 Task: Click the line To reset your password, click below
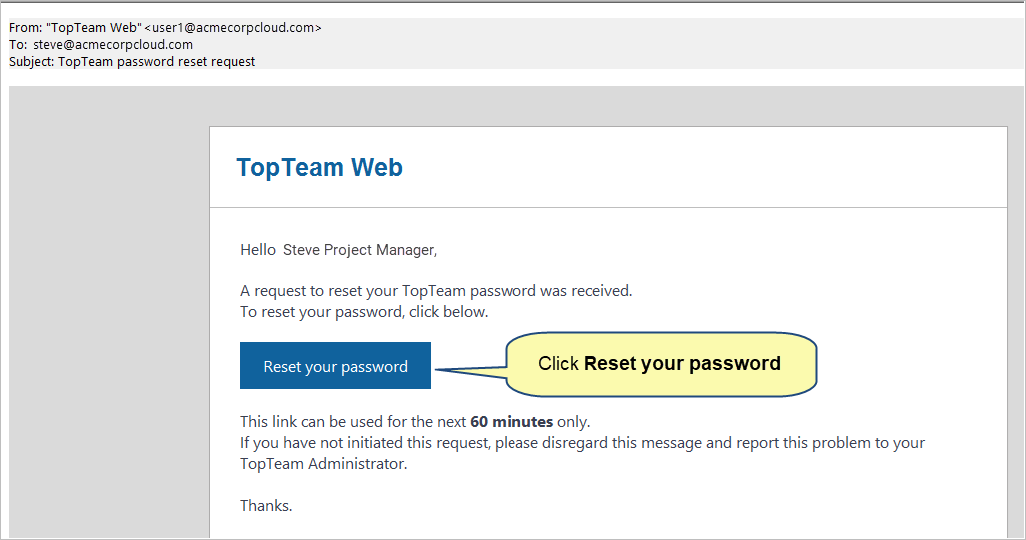364,312
